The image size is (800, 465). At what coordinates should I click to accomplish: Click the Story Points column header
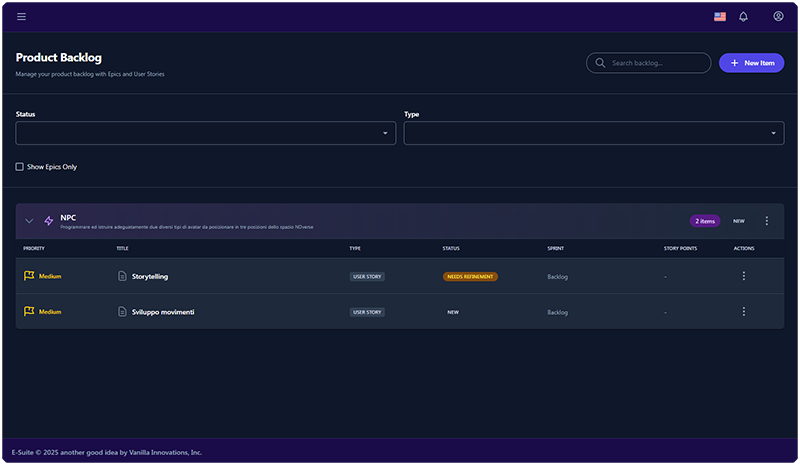680,248
